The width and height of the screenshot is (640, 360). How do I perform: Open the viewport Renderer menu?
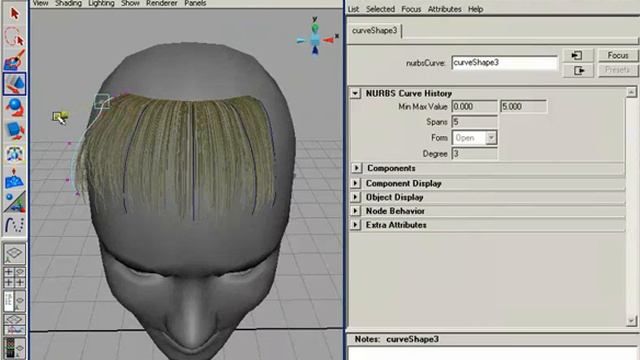pos(162,3)
